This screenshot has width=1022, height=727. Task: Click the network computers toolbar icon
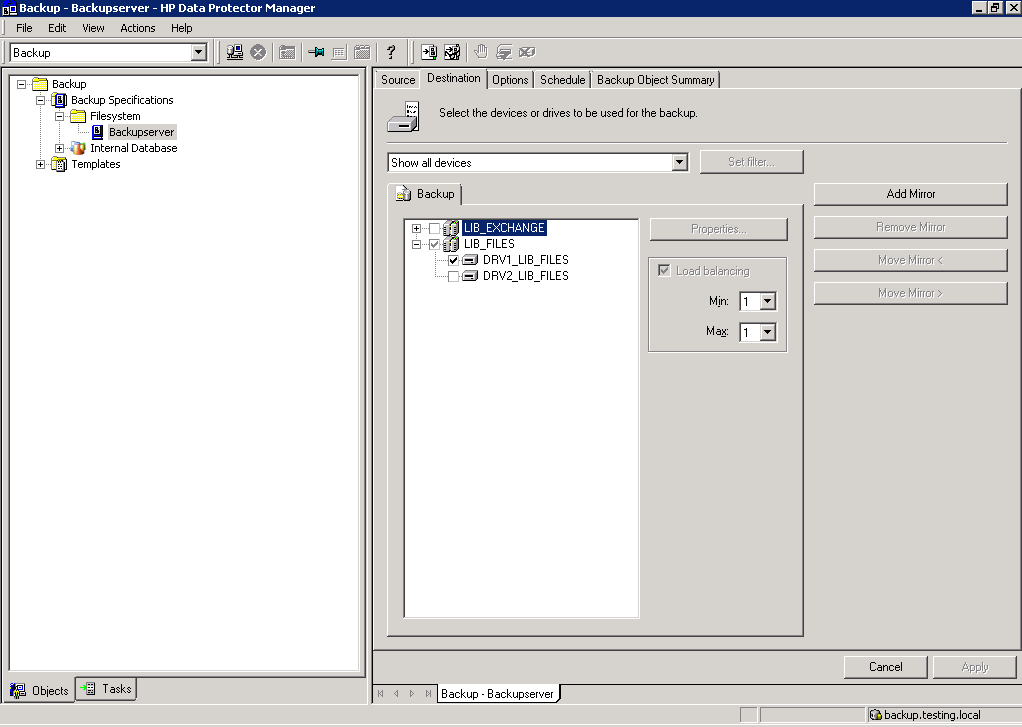click(235, 52)
